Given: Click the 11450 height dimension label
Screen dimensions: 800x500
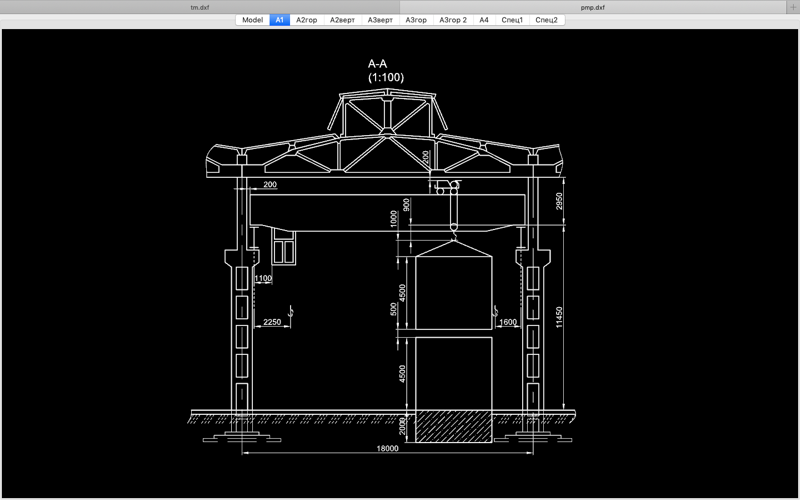Looking at the screenshot, I should [559, 317].
